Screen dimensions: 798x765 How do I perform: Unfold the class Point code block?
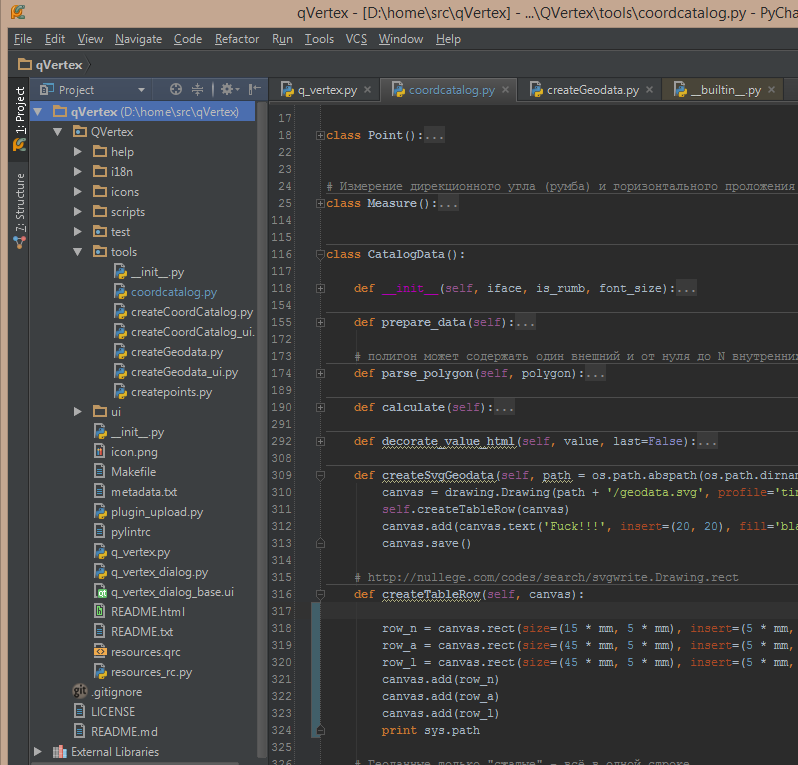pyautogui.click(x=320, y=135)
